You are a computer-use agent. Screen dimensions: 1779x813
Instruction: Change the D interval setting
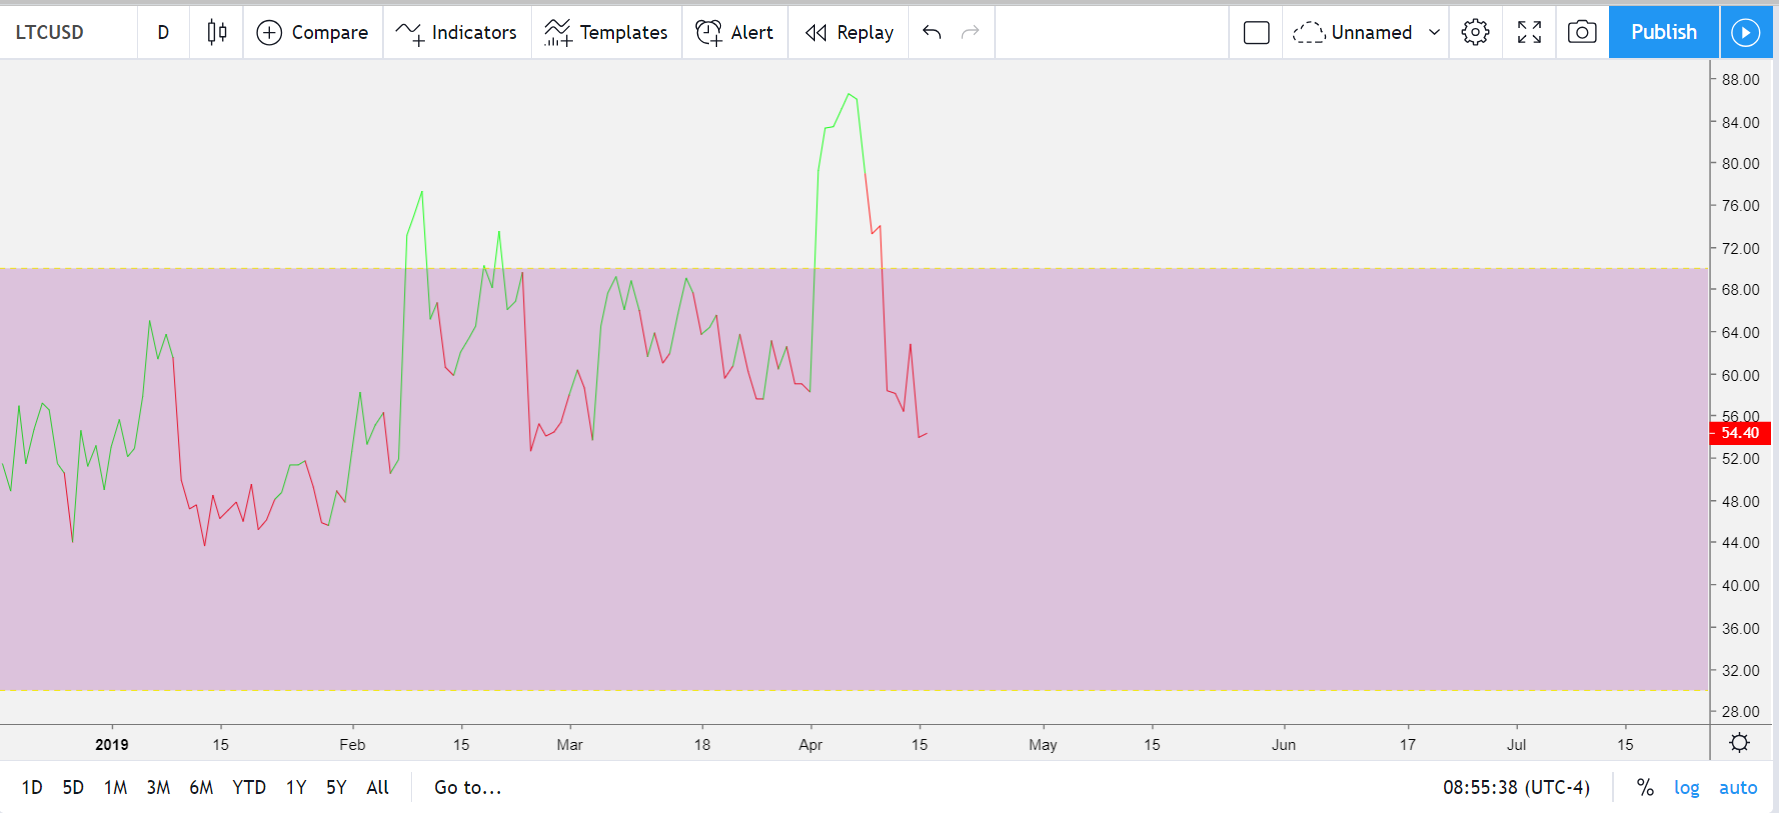pos(163,32)
